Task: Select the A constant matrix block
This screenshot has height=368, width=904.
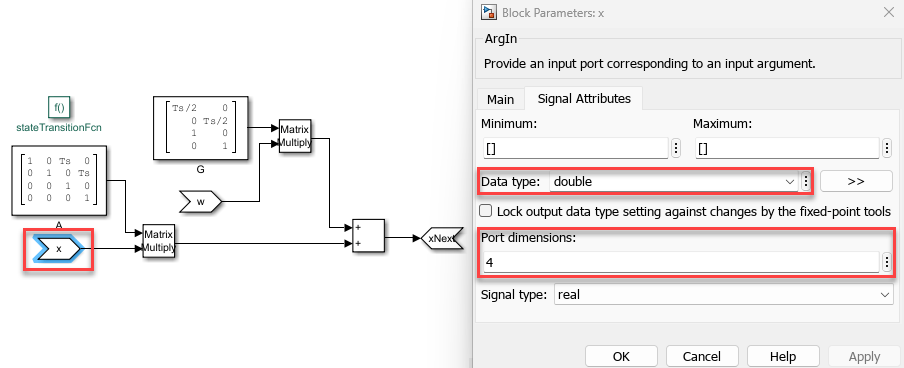Action: coord(59,182)
